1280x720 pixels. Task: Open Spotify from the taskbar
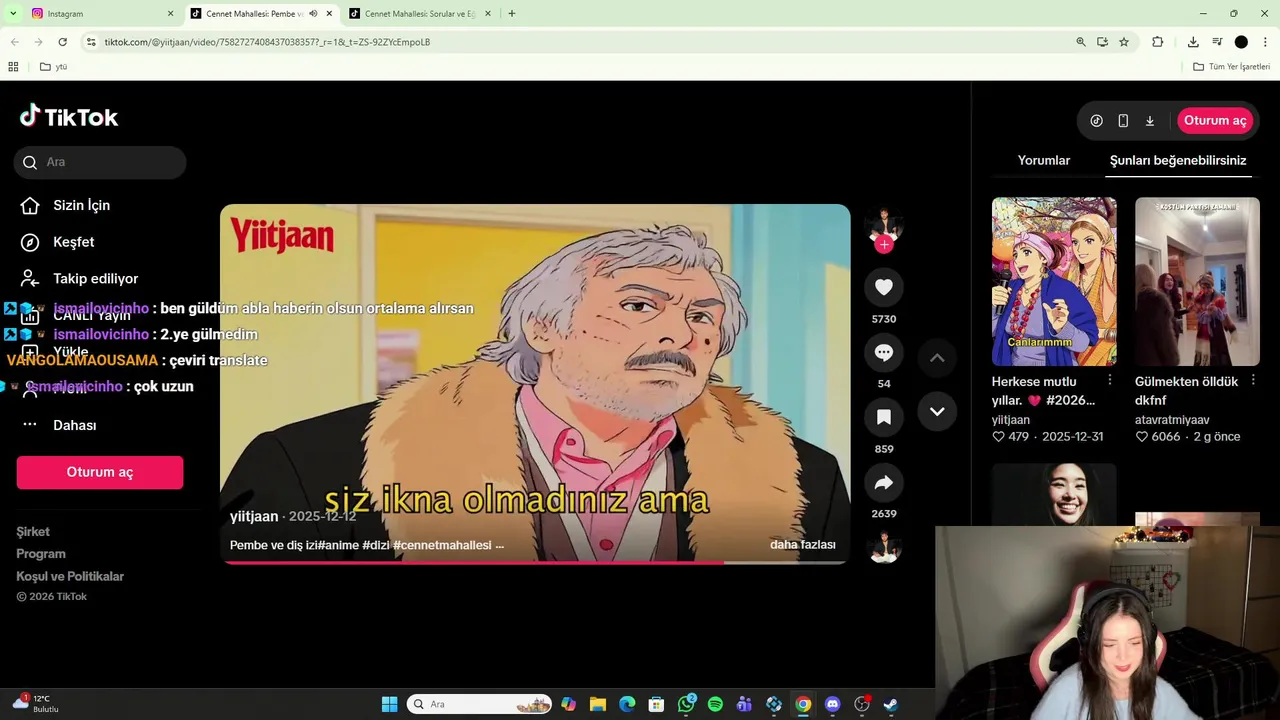(x=715, y=704)
